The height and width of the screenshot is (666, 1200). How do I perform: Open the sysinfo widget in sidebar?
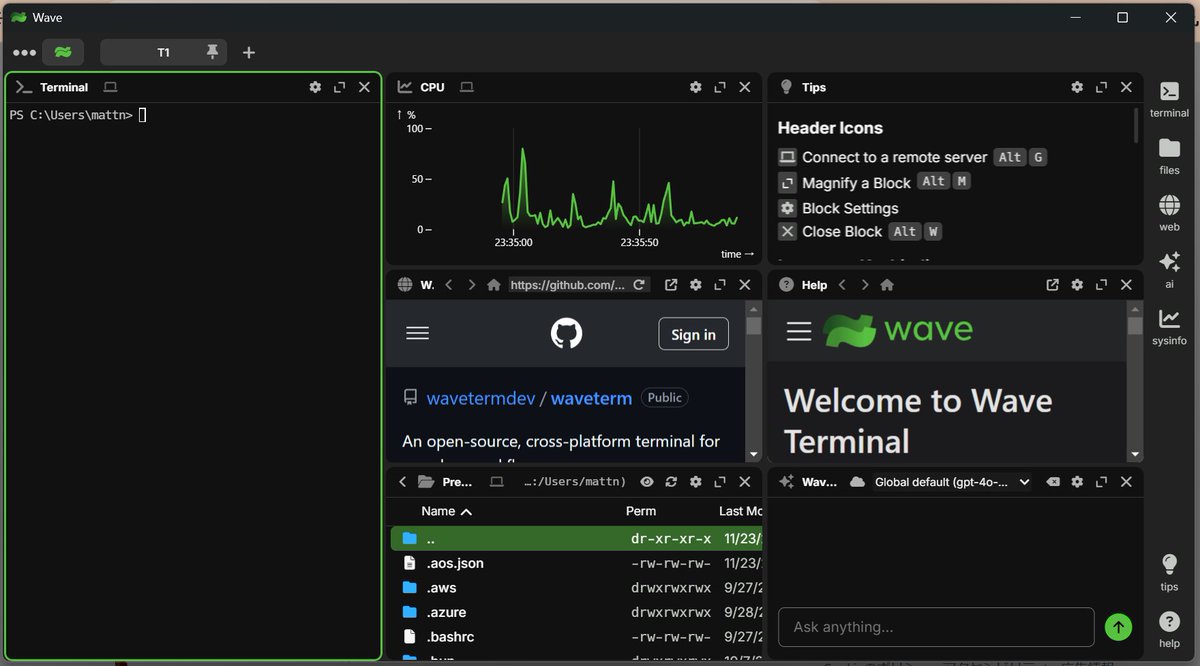[1169, 327]
